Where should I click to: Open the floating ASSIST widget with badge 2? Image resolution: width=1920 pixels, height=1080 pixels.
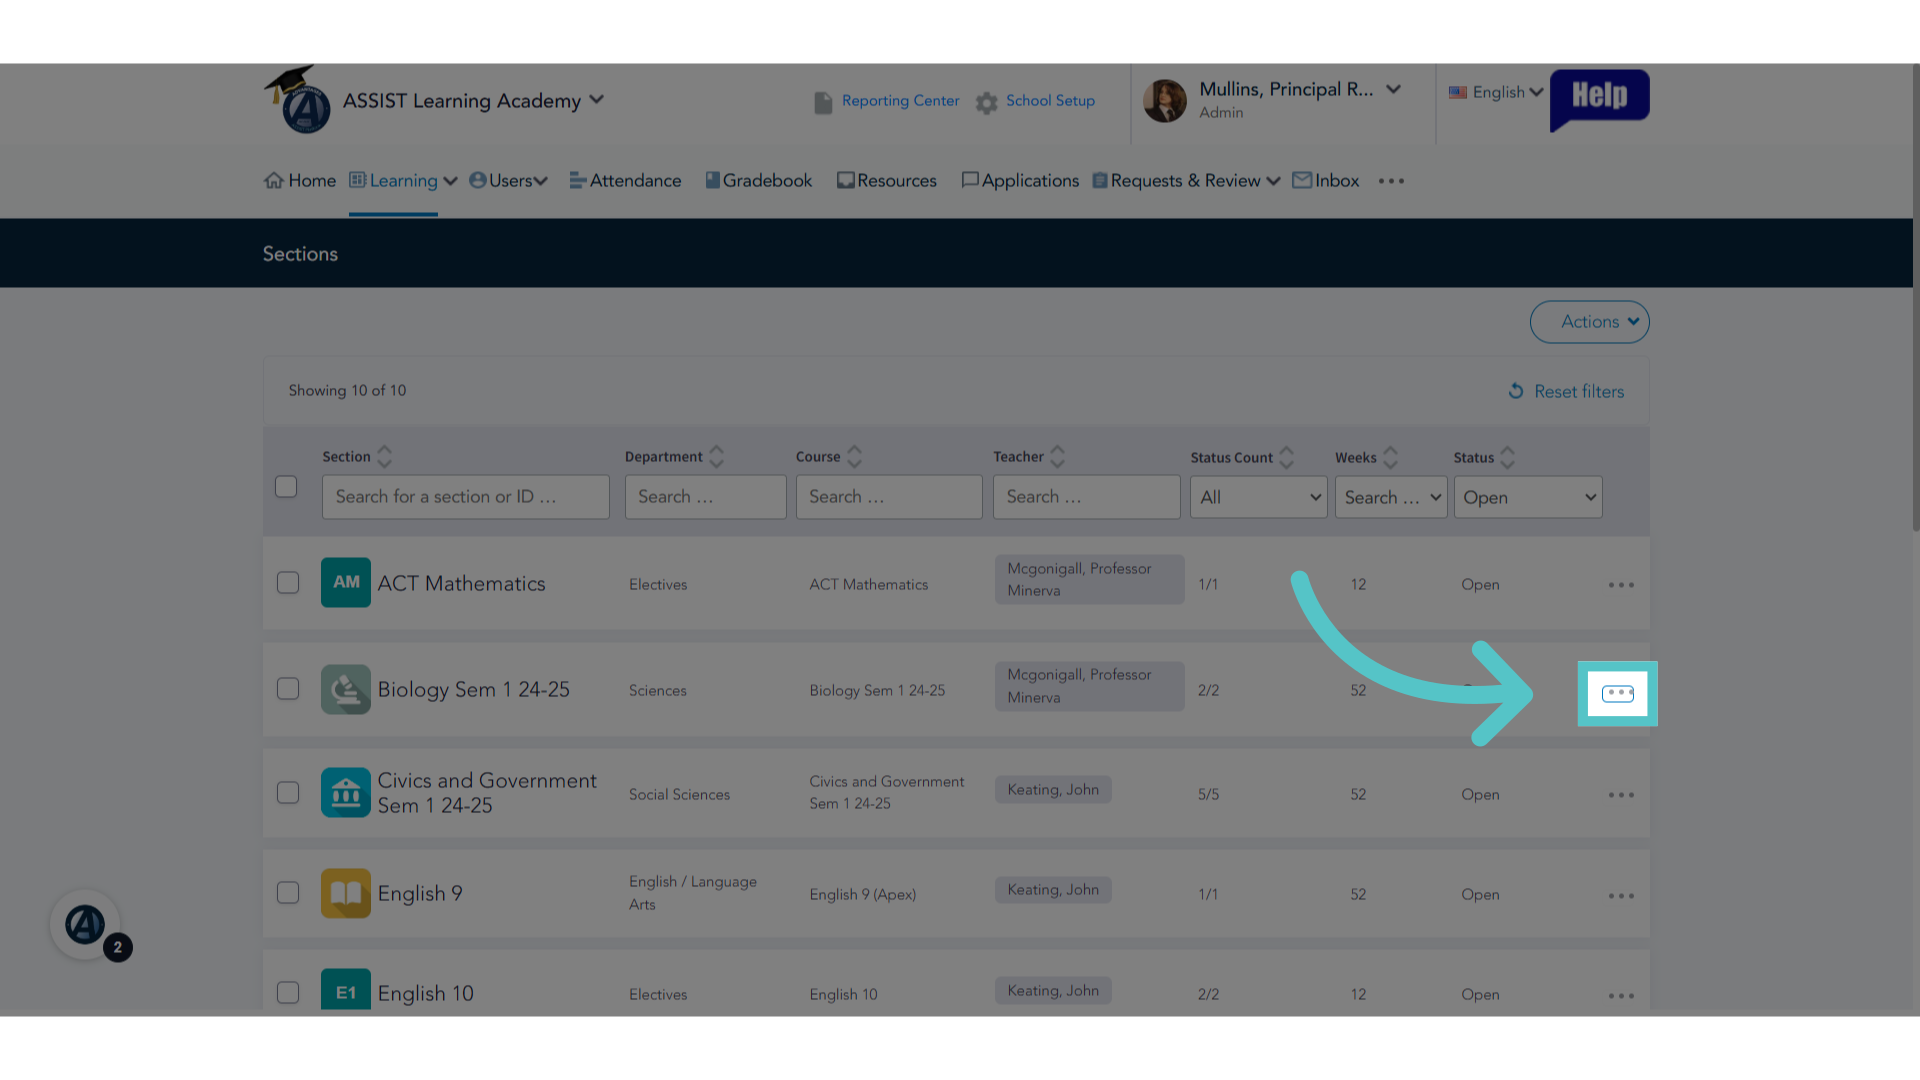click(86, 925)
